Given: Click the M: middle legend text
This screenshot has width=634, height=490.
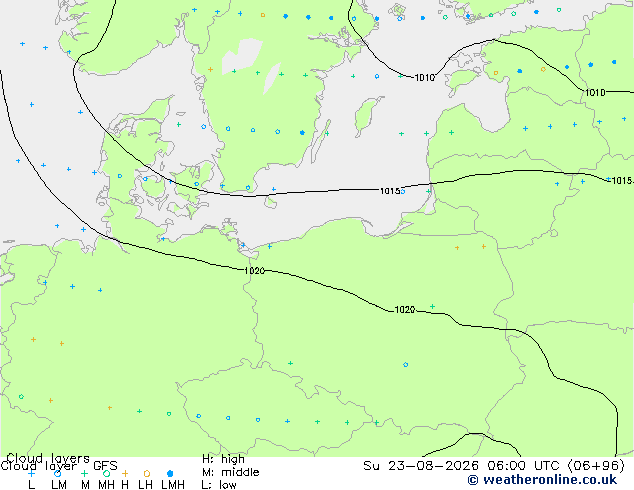Looking at the screenshot, I should click(x=231, y=472).
